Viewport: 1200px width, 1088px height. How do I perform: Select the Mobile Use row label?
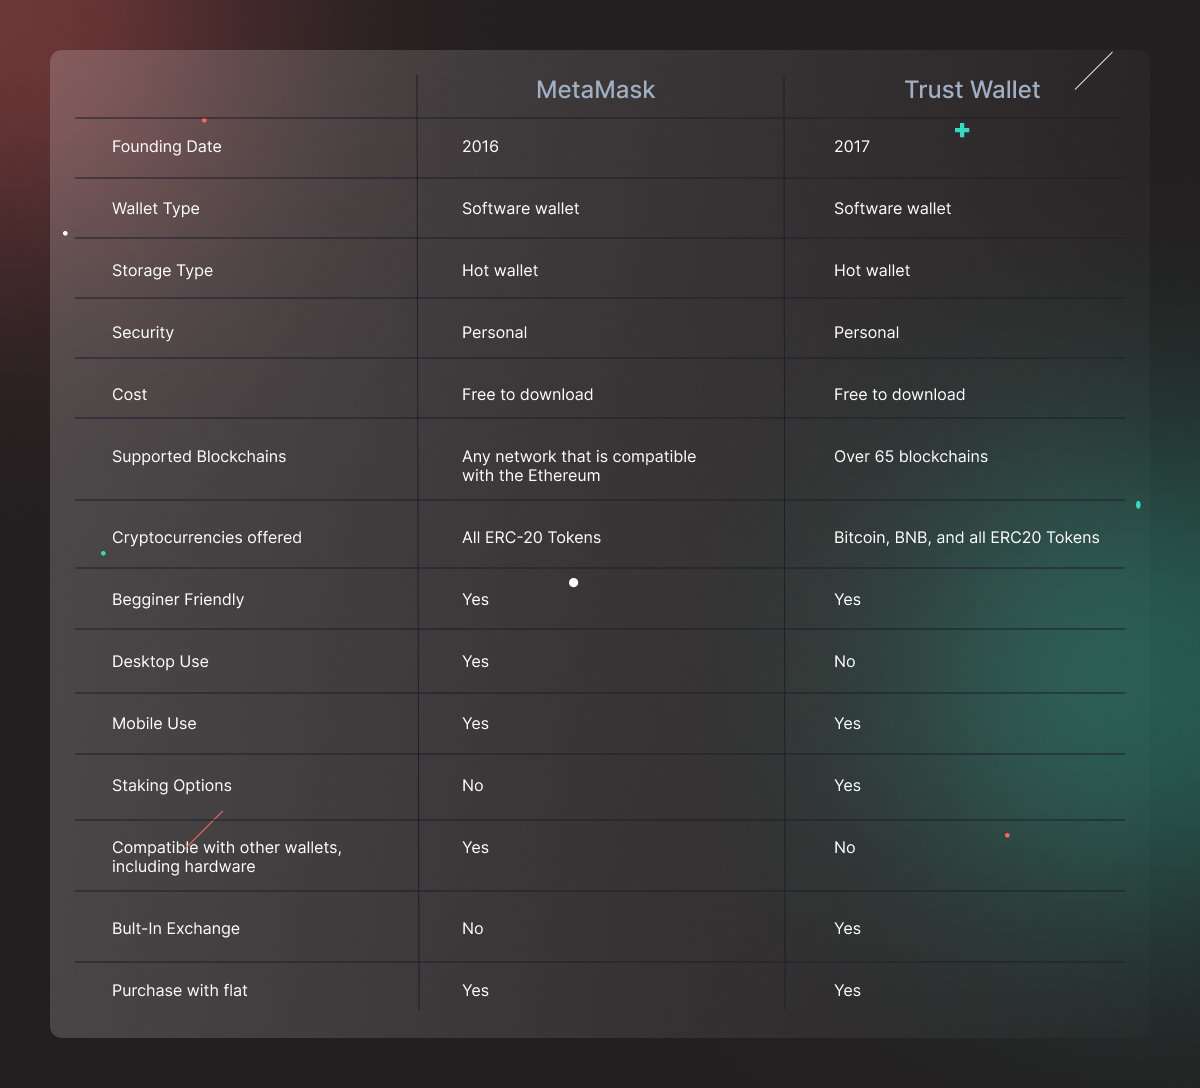[x=154, y=723]
